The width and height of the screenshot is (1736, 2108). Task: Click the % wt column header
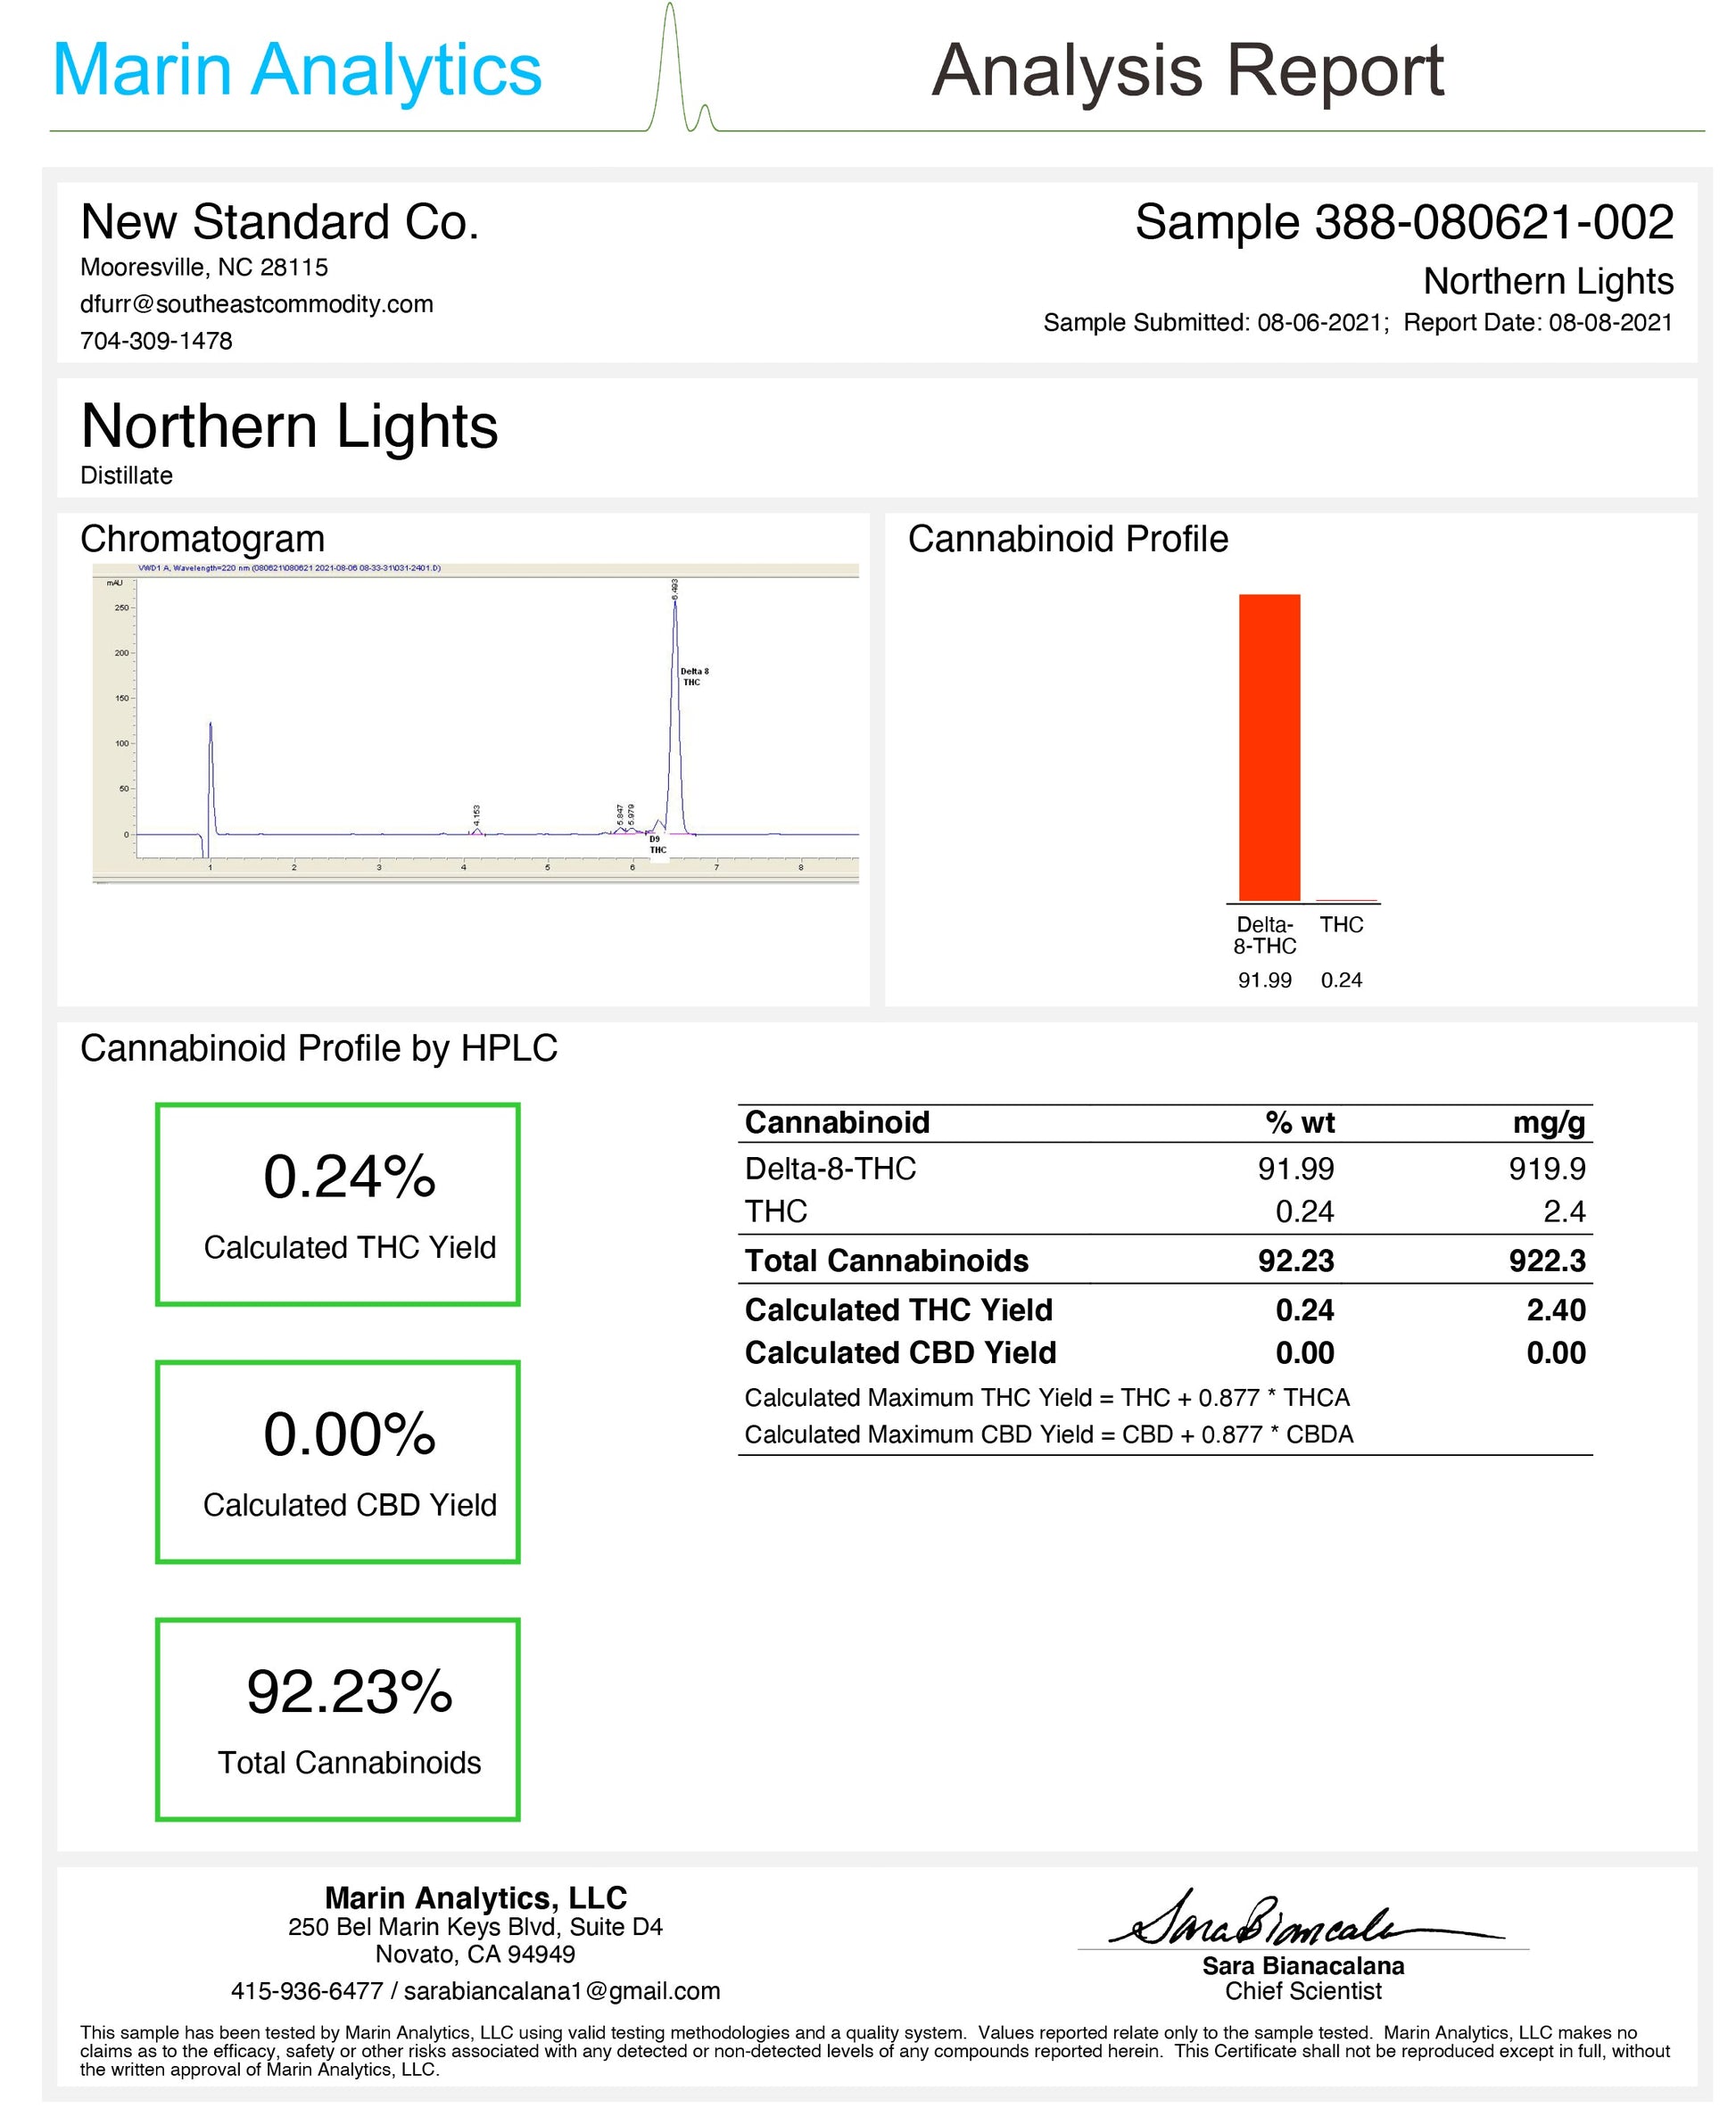1299,1123
